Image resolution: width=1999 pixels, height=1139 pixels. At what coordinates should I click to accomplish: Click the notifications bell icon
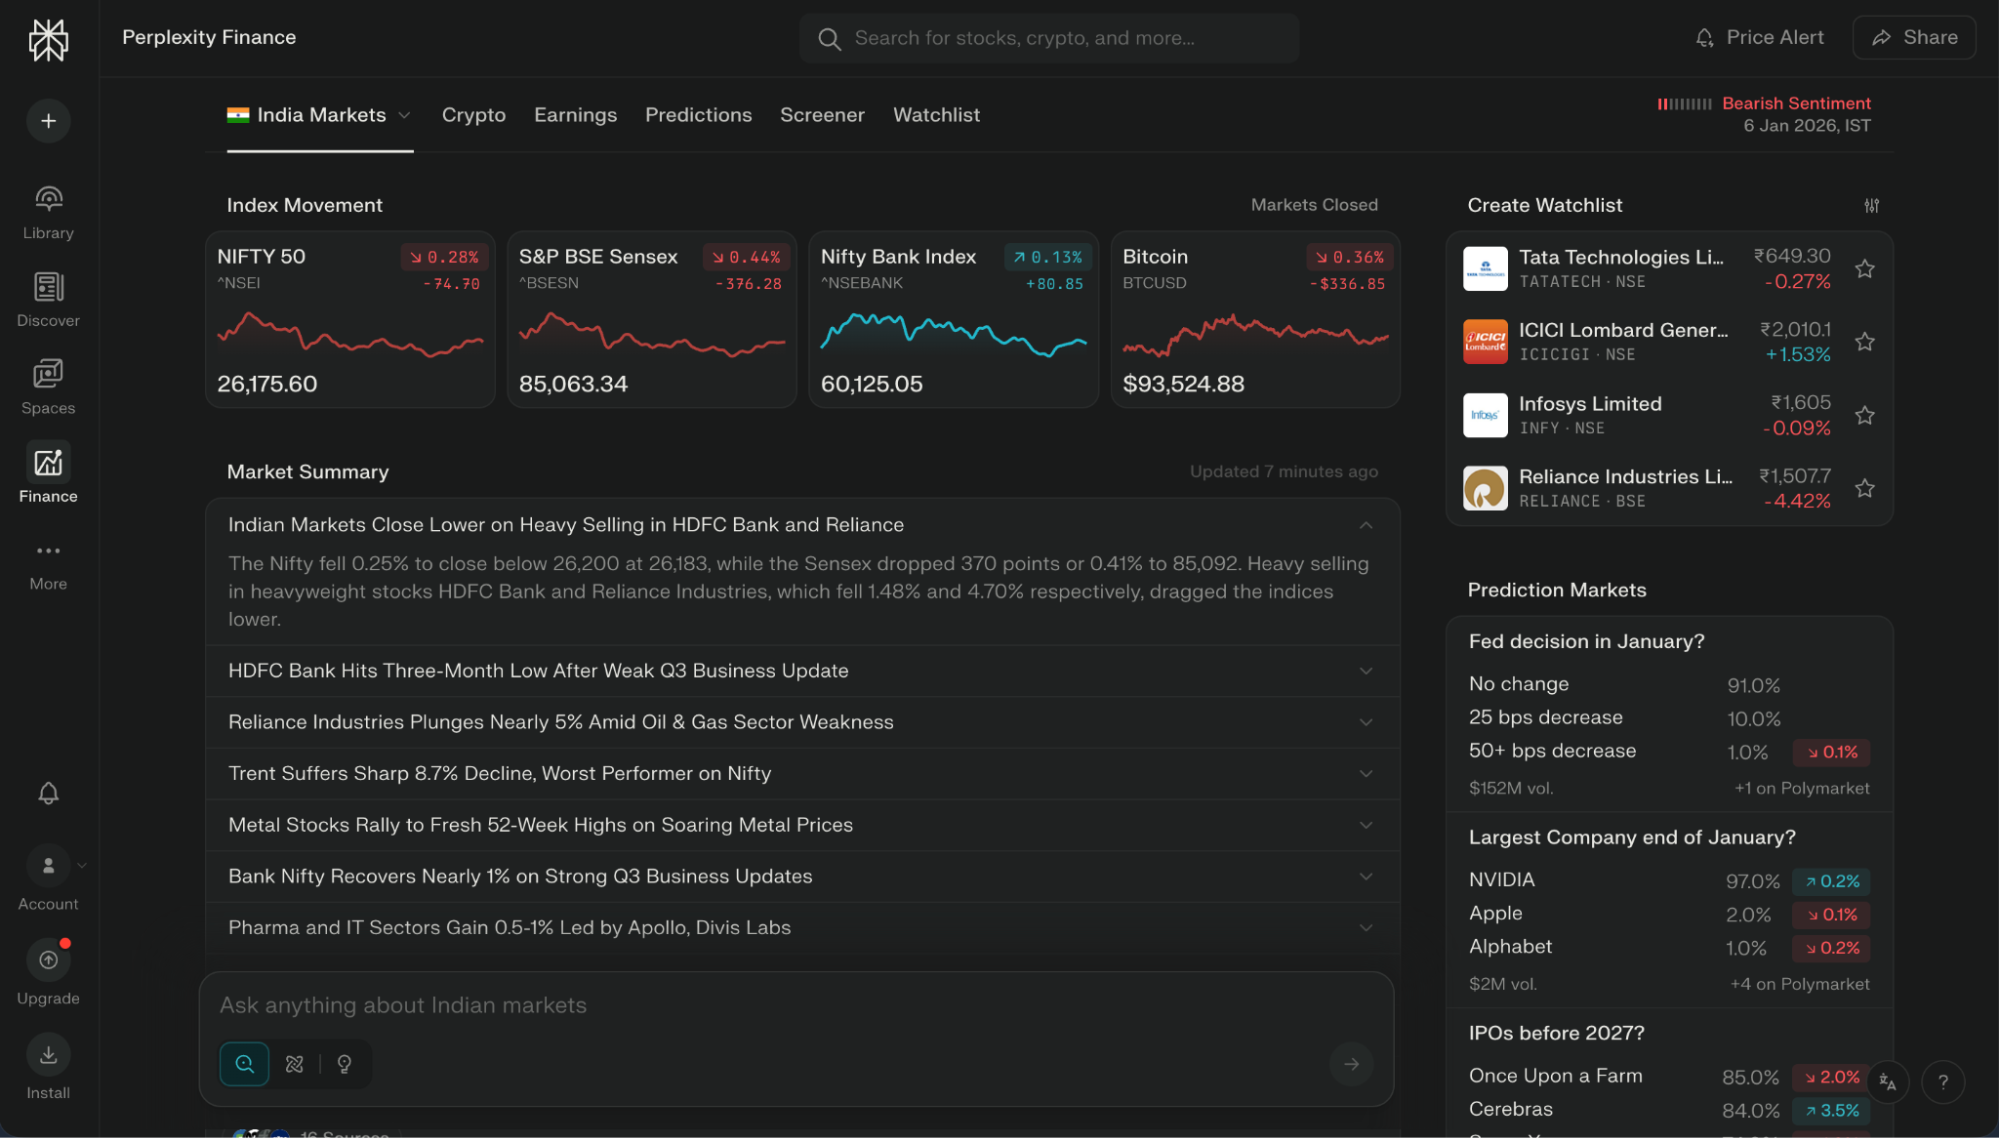48,793
